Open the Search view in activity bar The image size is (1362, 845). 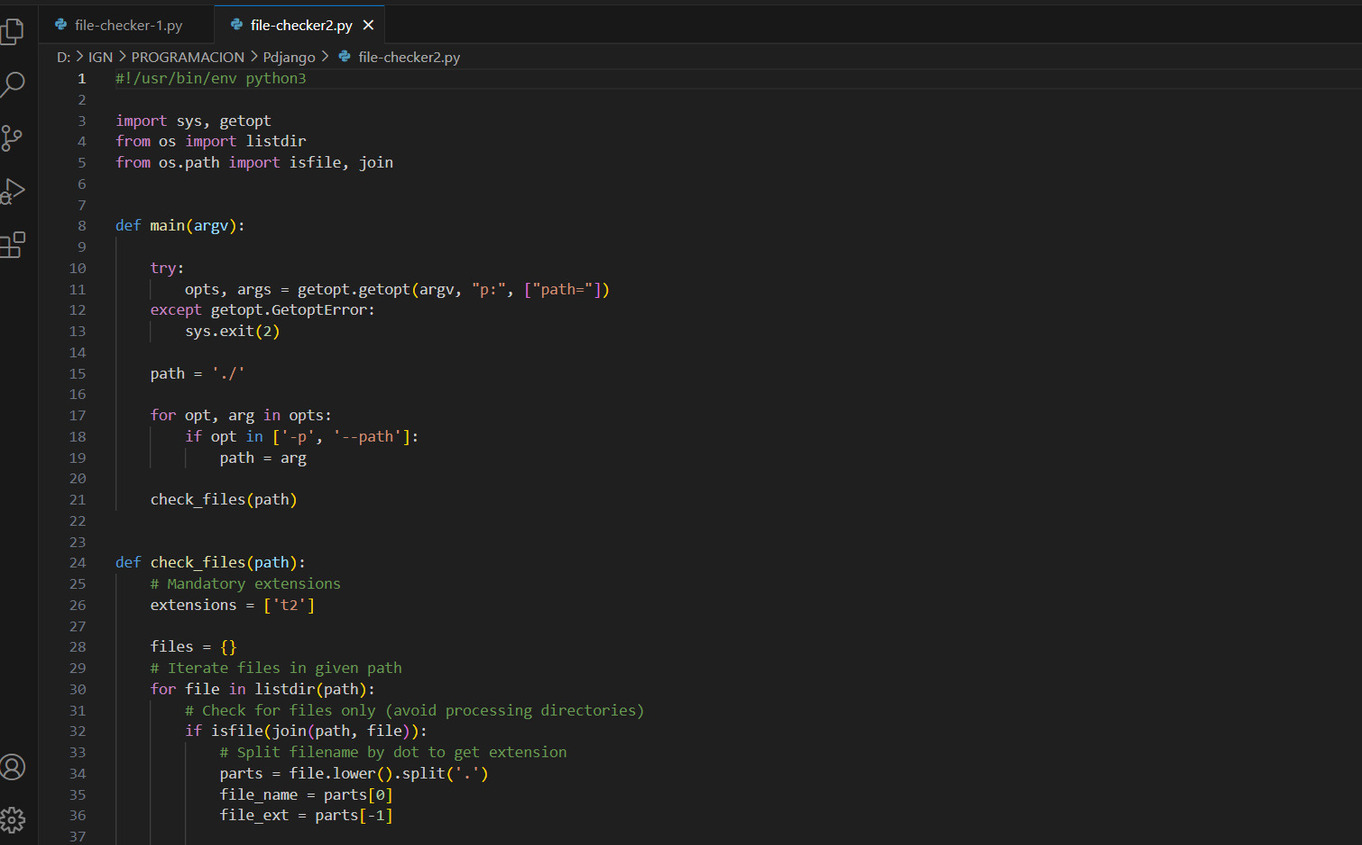click(12, 84)
